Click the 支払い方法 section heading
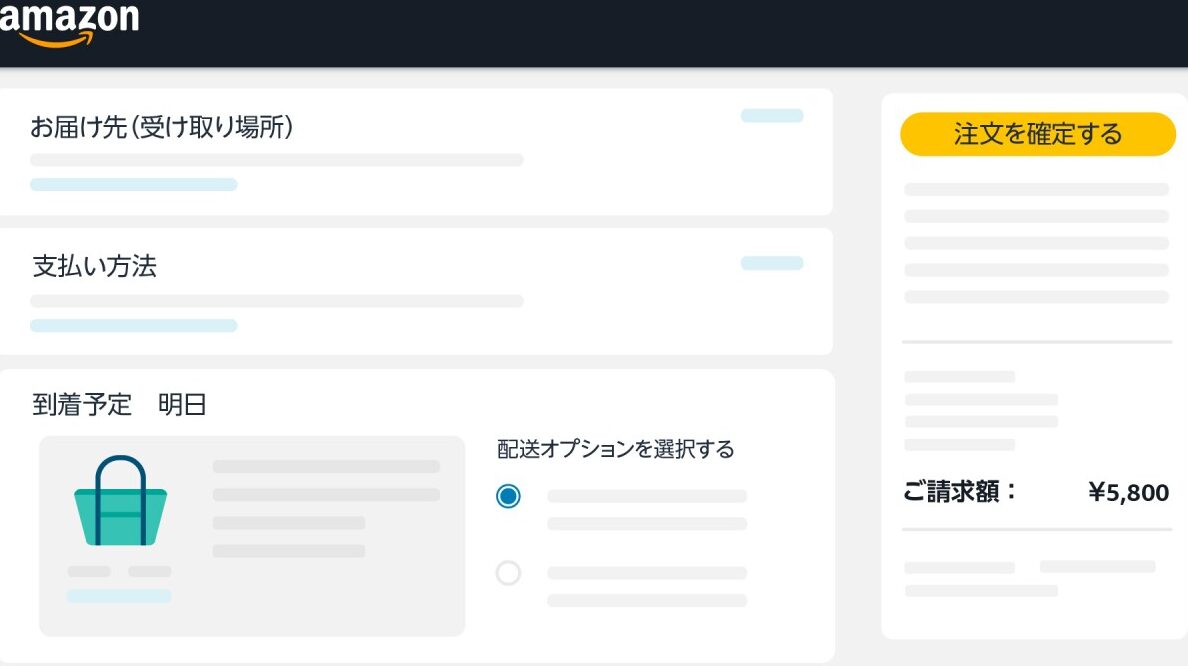 coord(95,266)
